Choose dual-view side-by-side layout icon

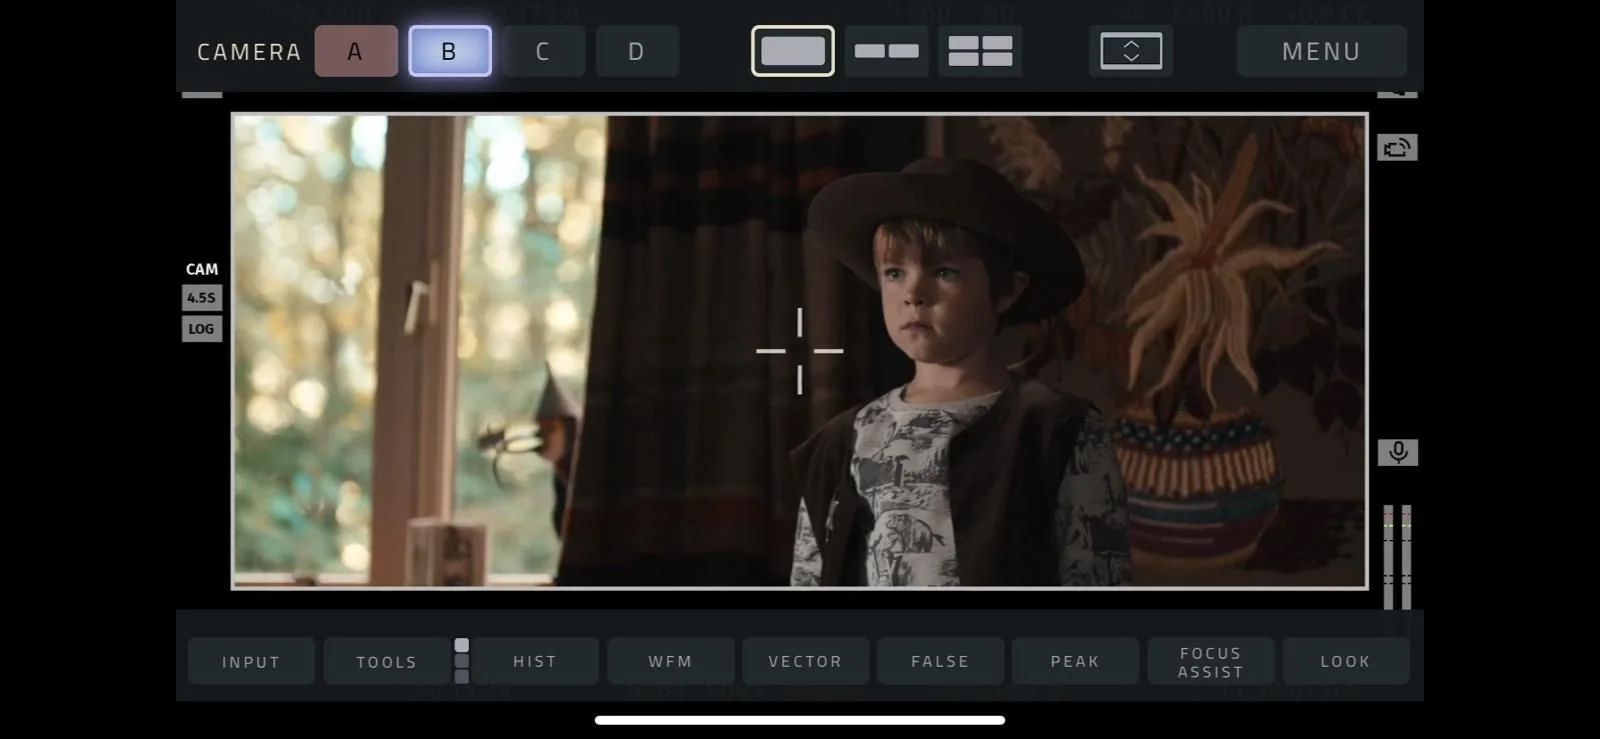(x=887, y=51)
